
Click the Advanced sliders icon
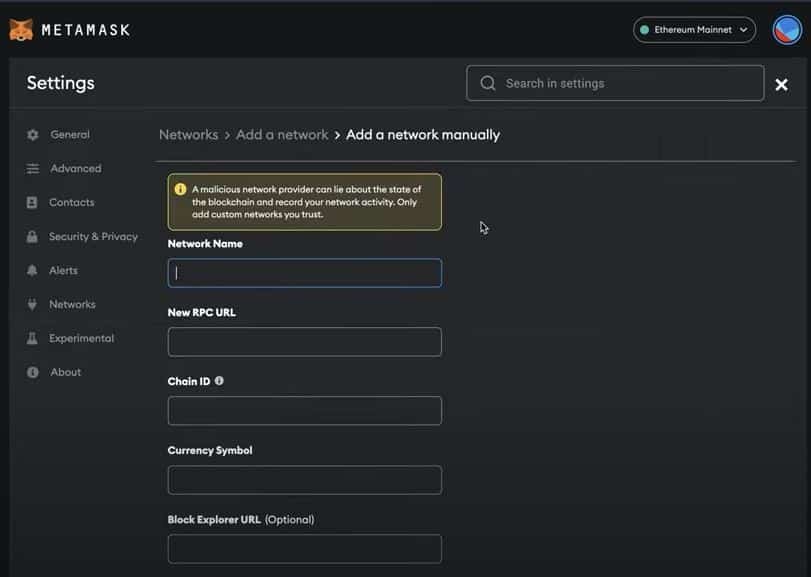click(x=33, y=169)
